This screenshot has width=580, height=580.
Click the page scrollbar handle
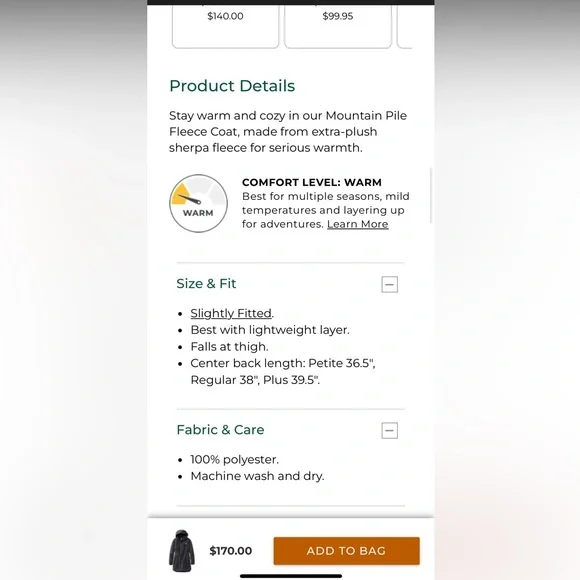[x=431, y=195]
